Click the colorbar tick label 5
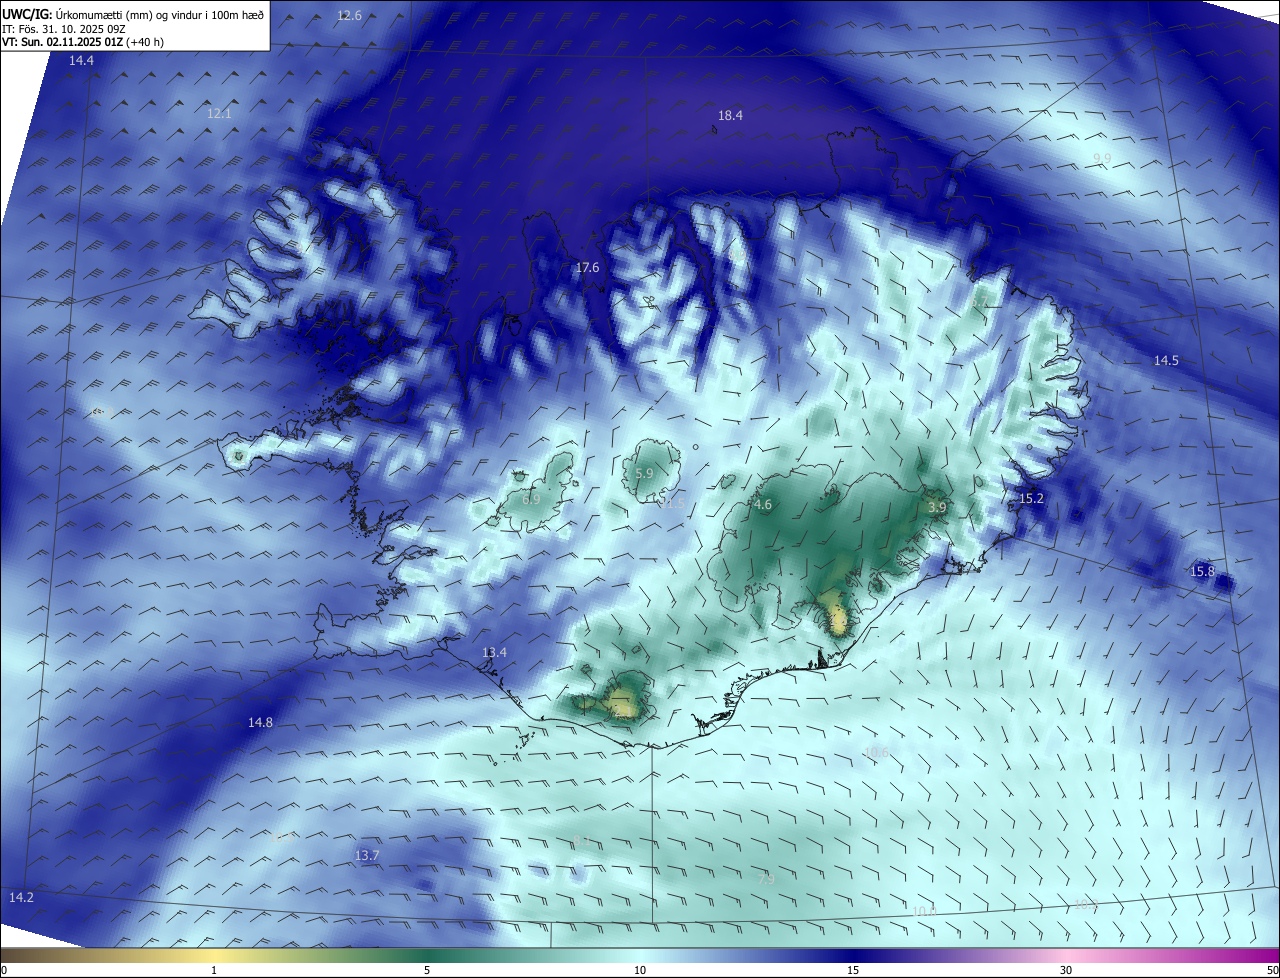 427,971
